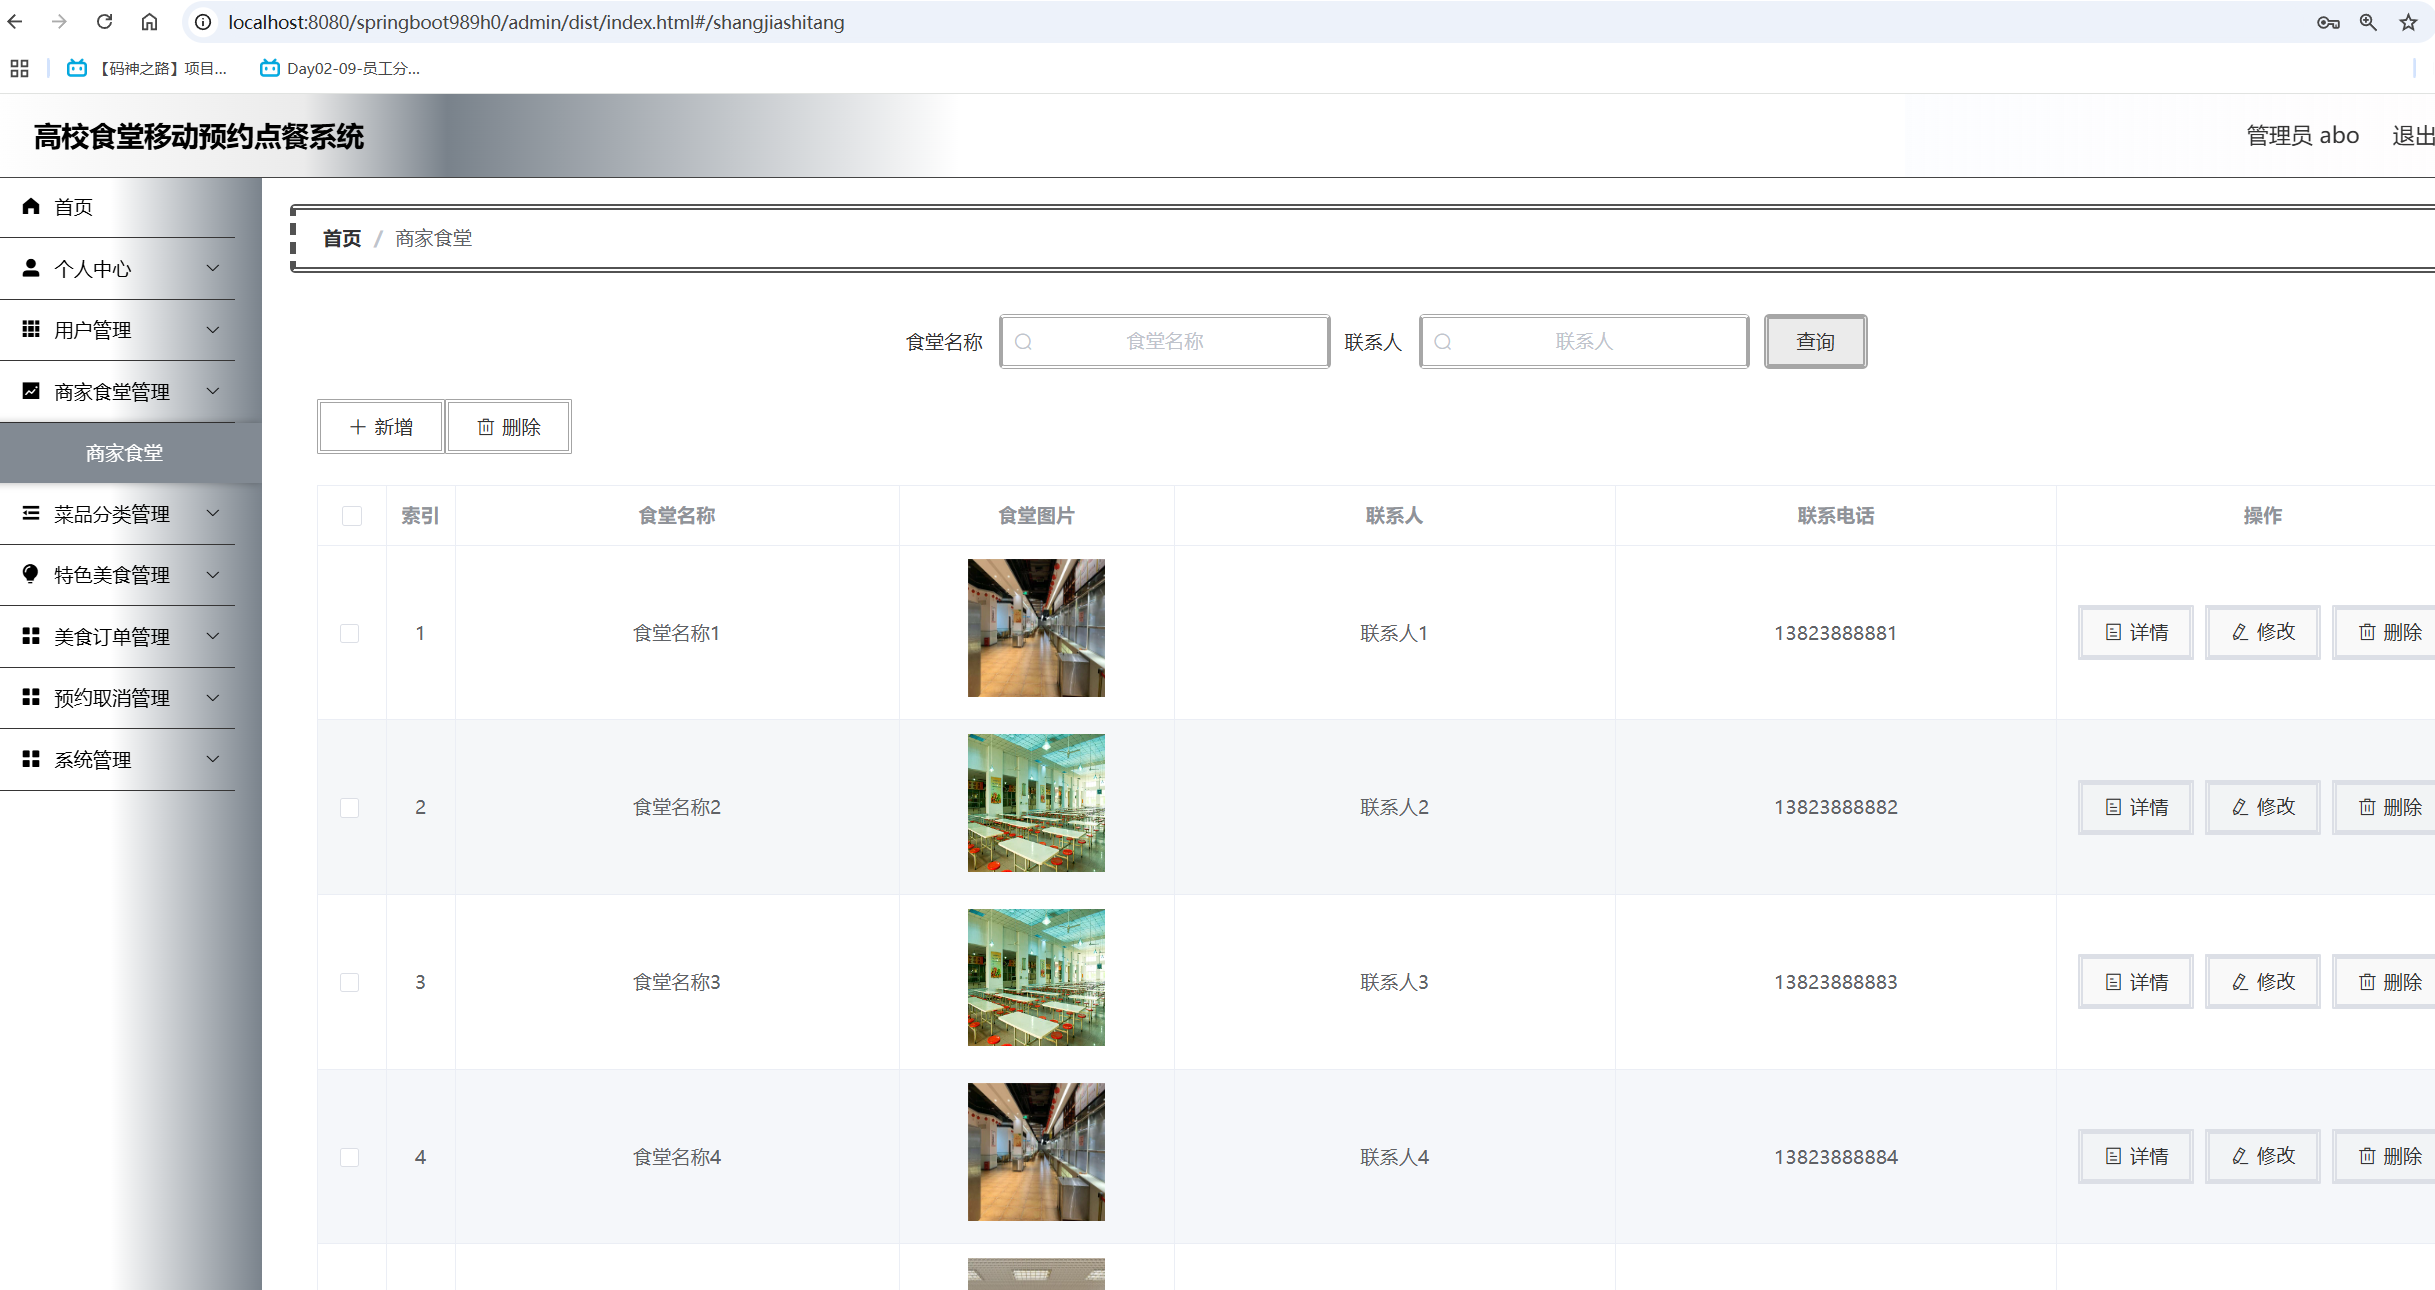The width and height of the screenshot is (2435, 1290).
Task: Expand 预约取消管理 menu chevron
Action: 213,698
